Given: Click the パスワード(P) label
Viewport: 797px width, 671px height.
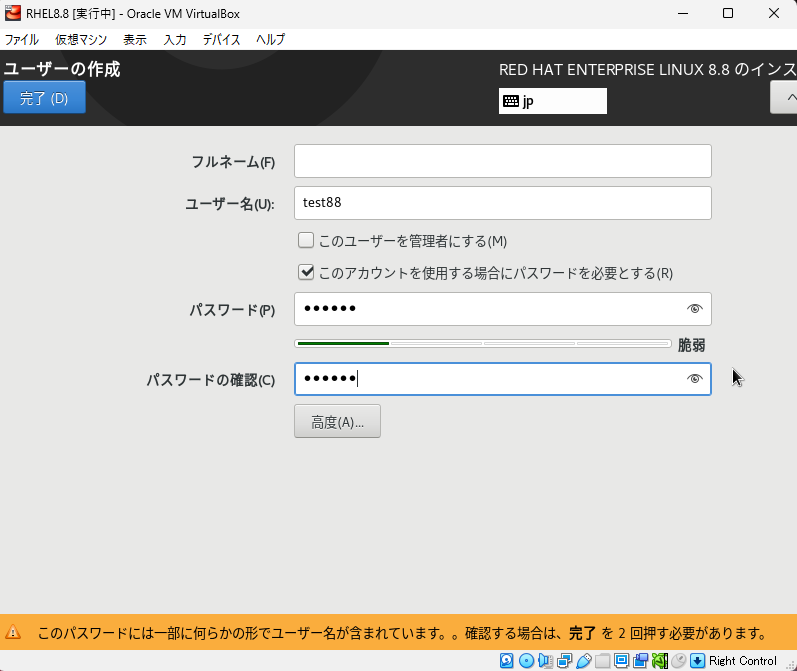Looking at the screenshot, I should point(232,310).
